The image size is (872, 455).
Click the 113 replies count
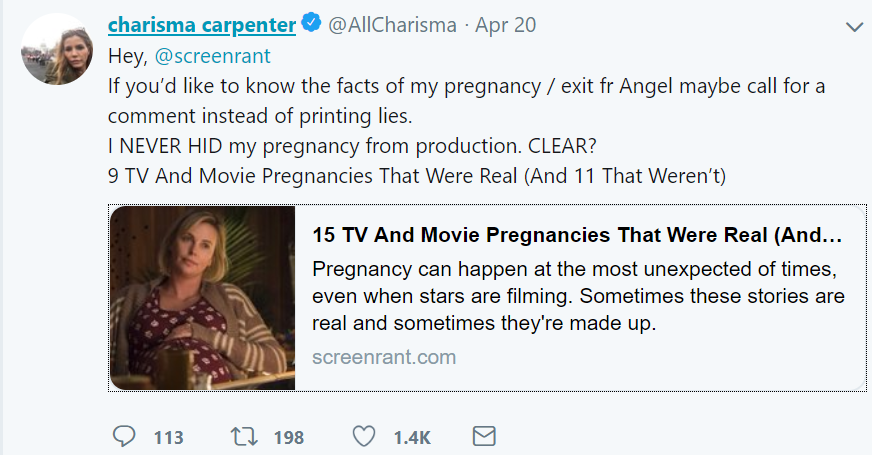click(x=168, y=438)
